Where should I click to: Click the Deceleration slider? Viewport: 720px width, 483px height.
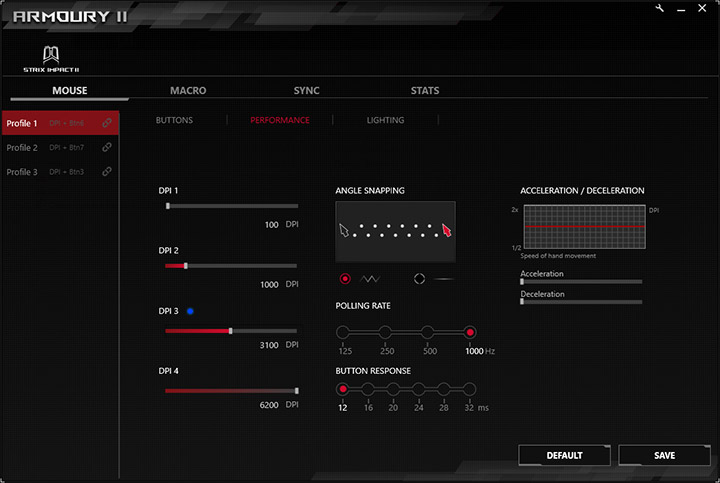coord(581,302)
